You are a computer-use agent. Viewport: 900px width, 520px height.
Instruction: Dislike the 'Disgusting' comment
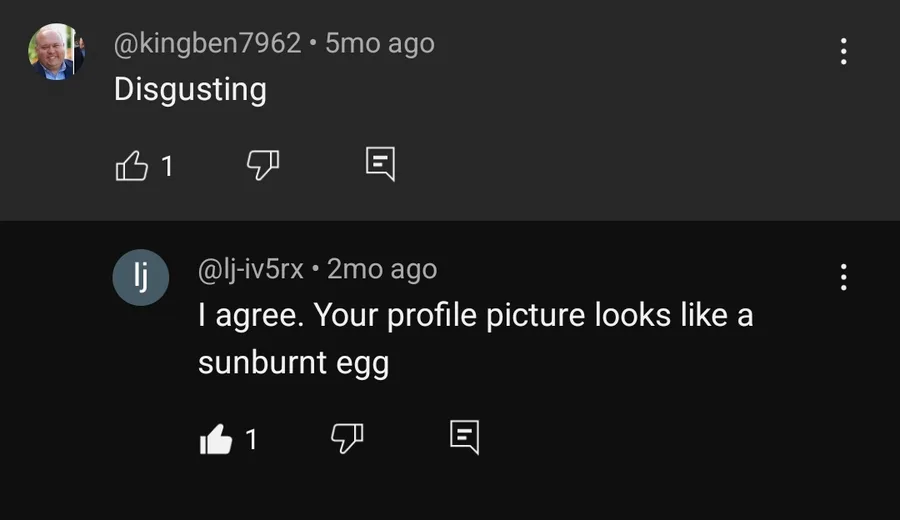(263, 165)
